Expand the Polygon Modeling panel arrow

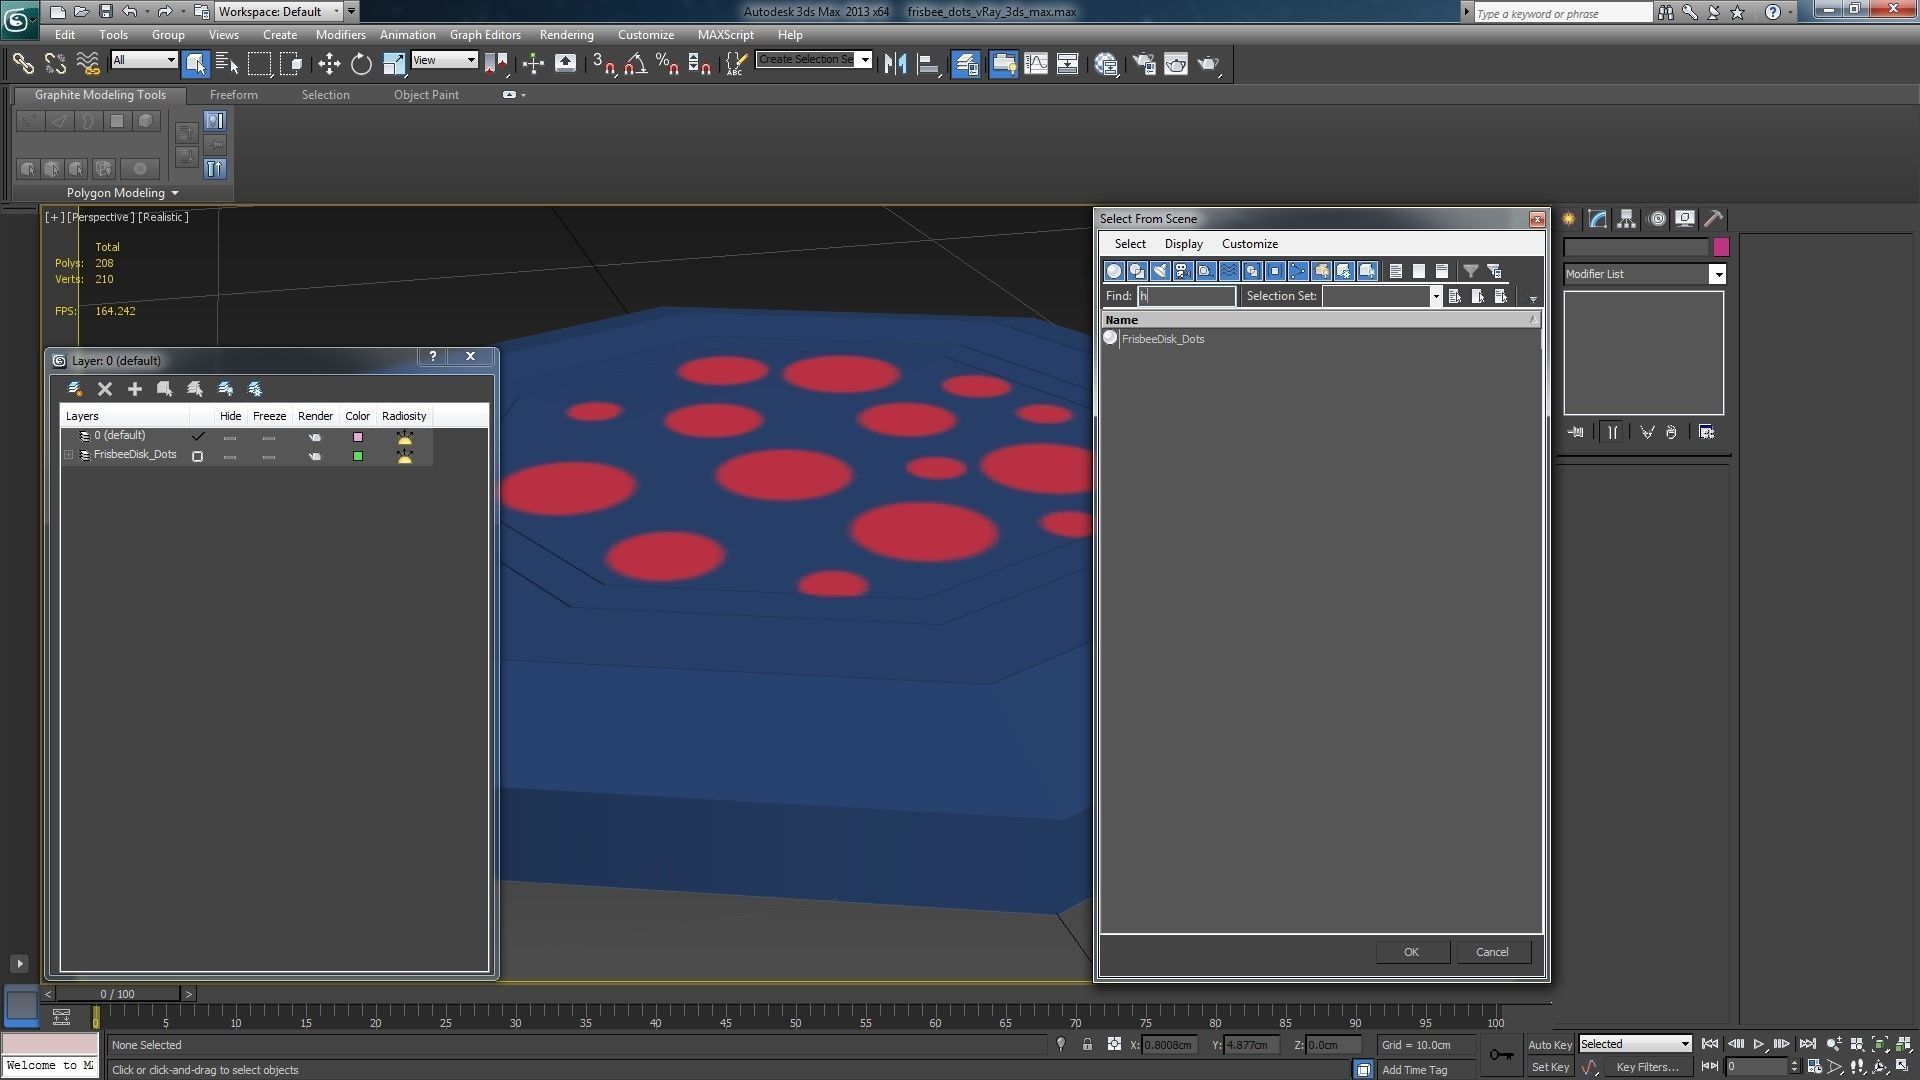[175, 193]
